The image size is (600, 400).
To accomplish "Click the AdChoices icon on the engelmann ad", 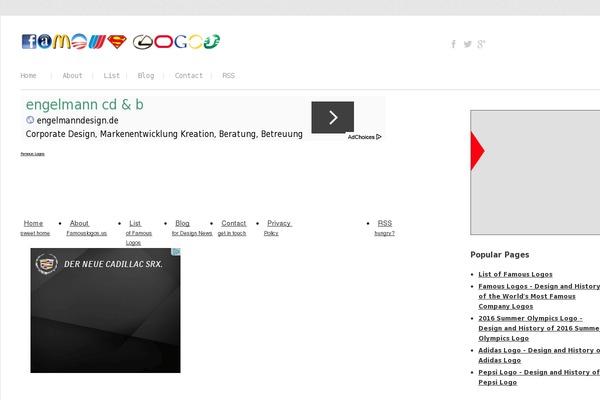I will (379, 137).
